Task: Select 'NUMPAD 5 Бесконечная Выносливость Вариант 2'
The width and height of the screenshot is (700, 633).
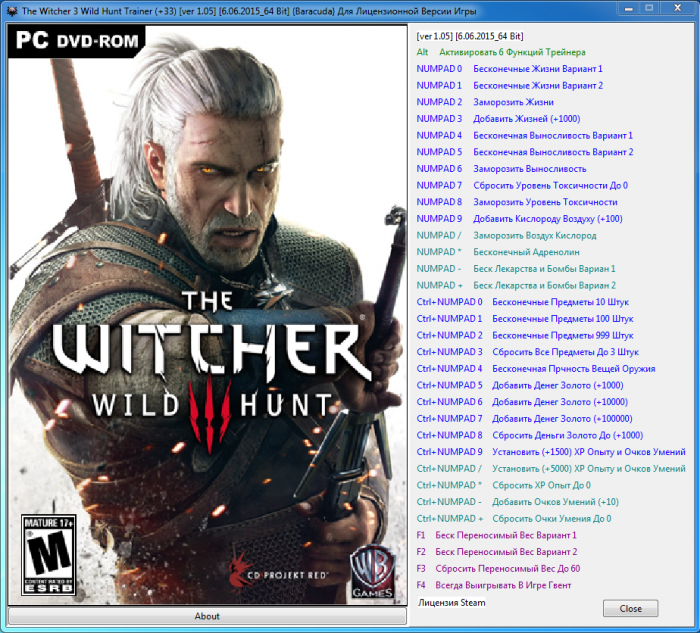Action: [x=525, y=152]
